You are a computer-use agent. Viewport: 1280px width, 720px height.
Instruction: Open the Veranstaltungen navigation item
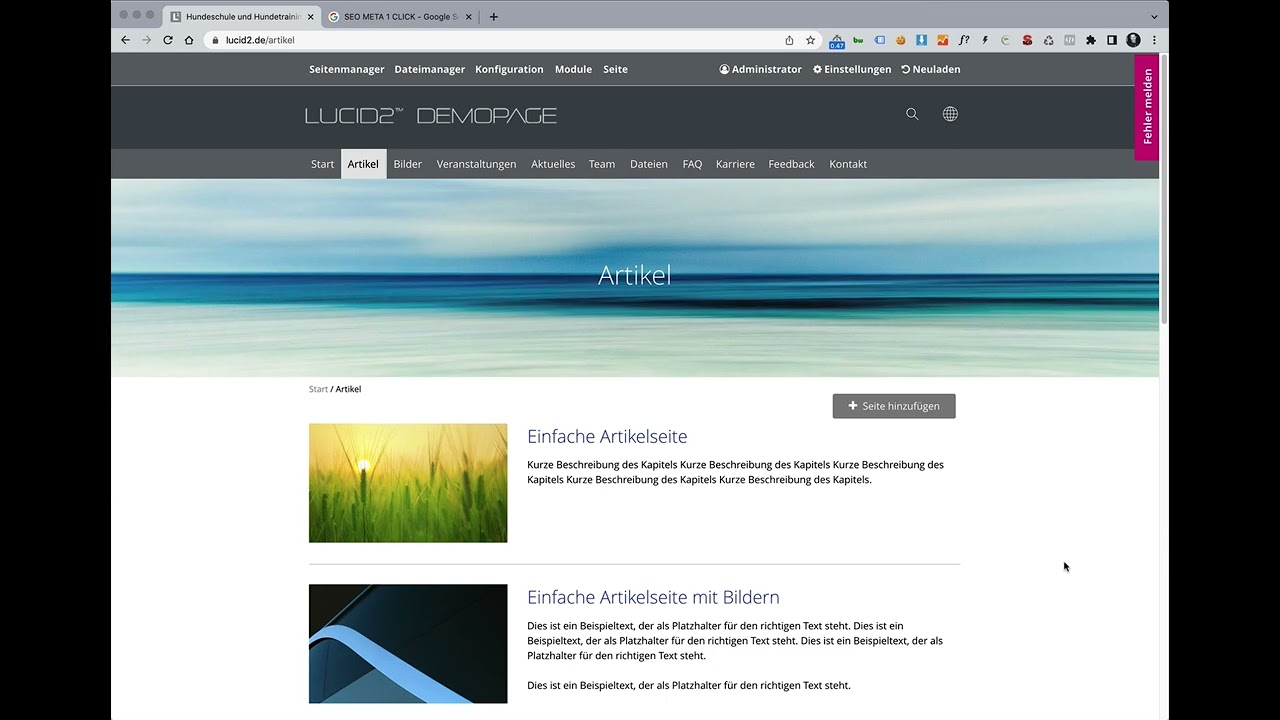[x=476, y=164]
